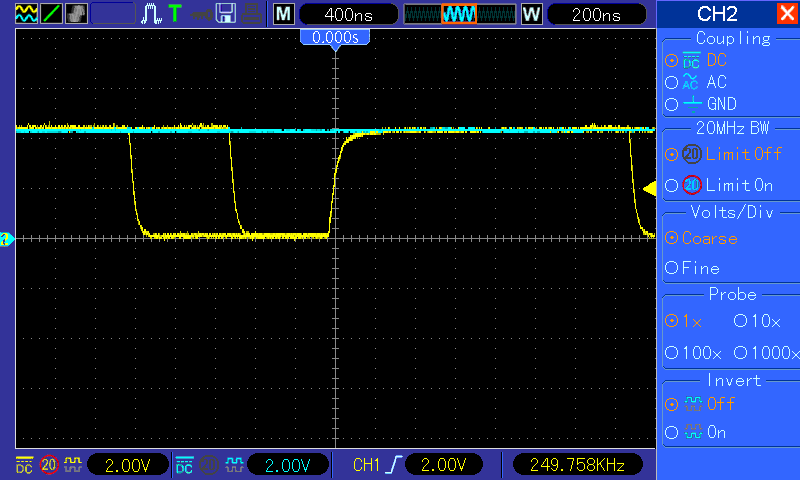The image size is (800, 480).
Task: Click the CH2 ground reference marker
Action: point(7,239)
